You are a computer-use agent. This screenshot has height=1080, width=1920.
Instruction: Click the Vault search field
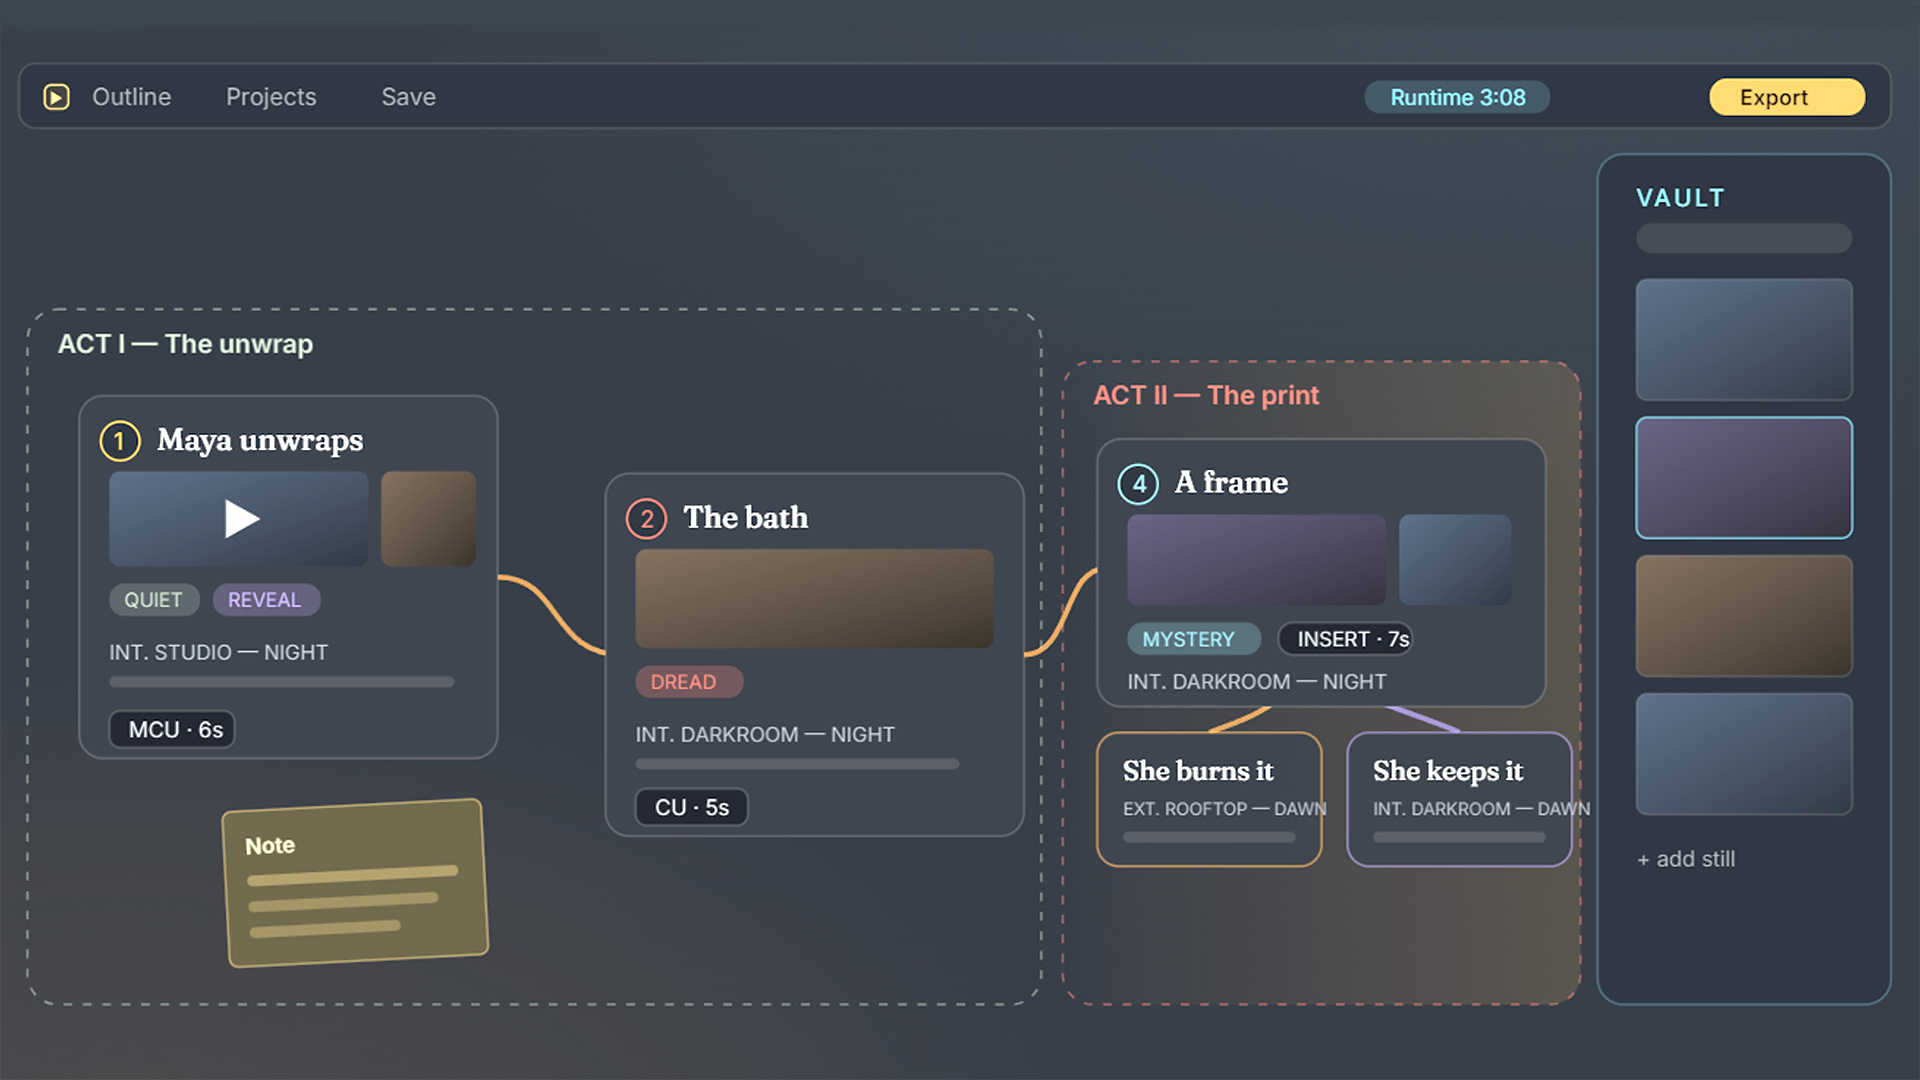click(1744, 238)
